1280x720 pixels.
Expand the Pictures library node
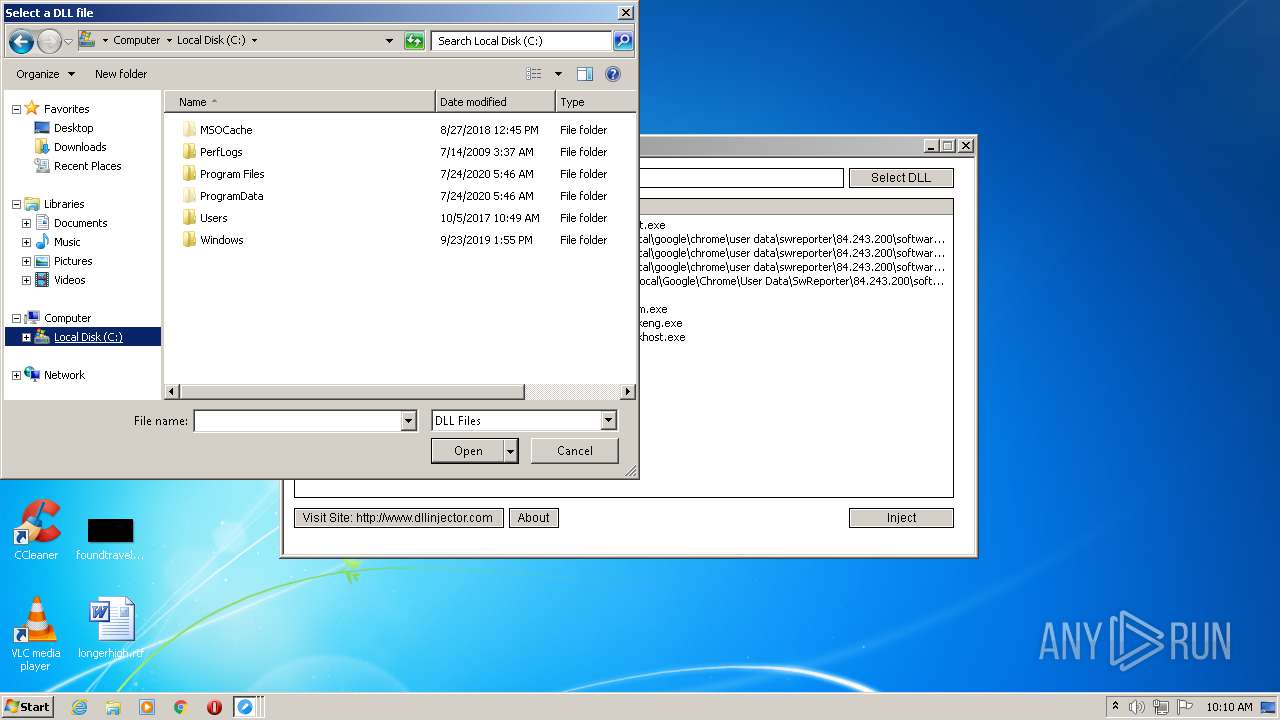click(26, 261)
